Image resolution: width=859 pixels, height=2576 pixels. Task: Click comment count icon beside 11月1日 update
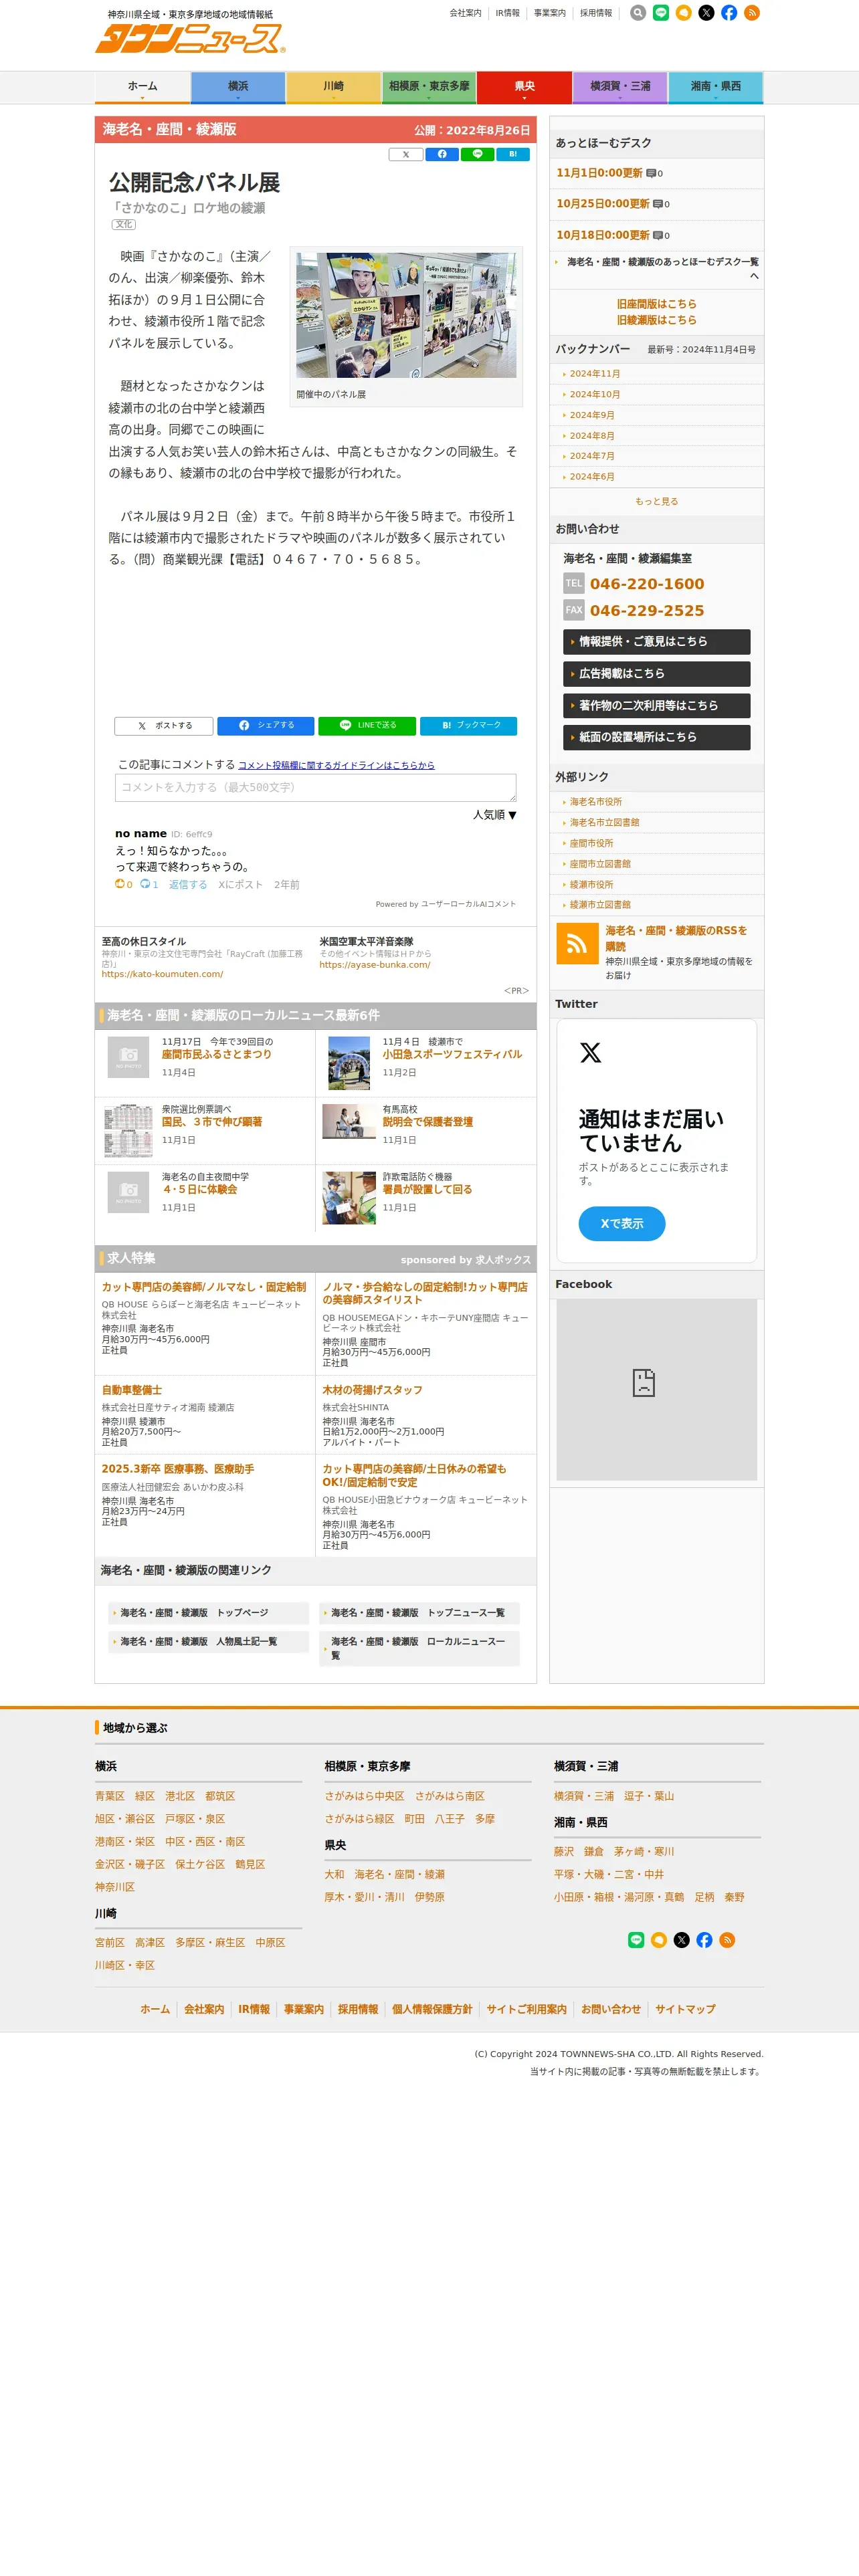pos(651,173)
